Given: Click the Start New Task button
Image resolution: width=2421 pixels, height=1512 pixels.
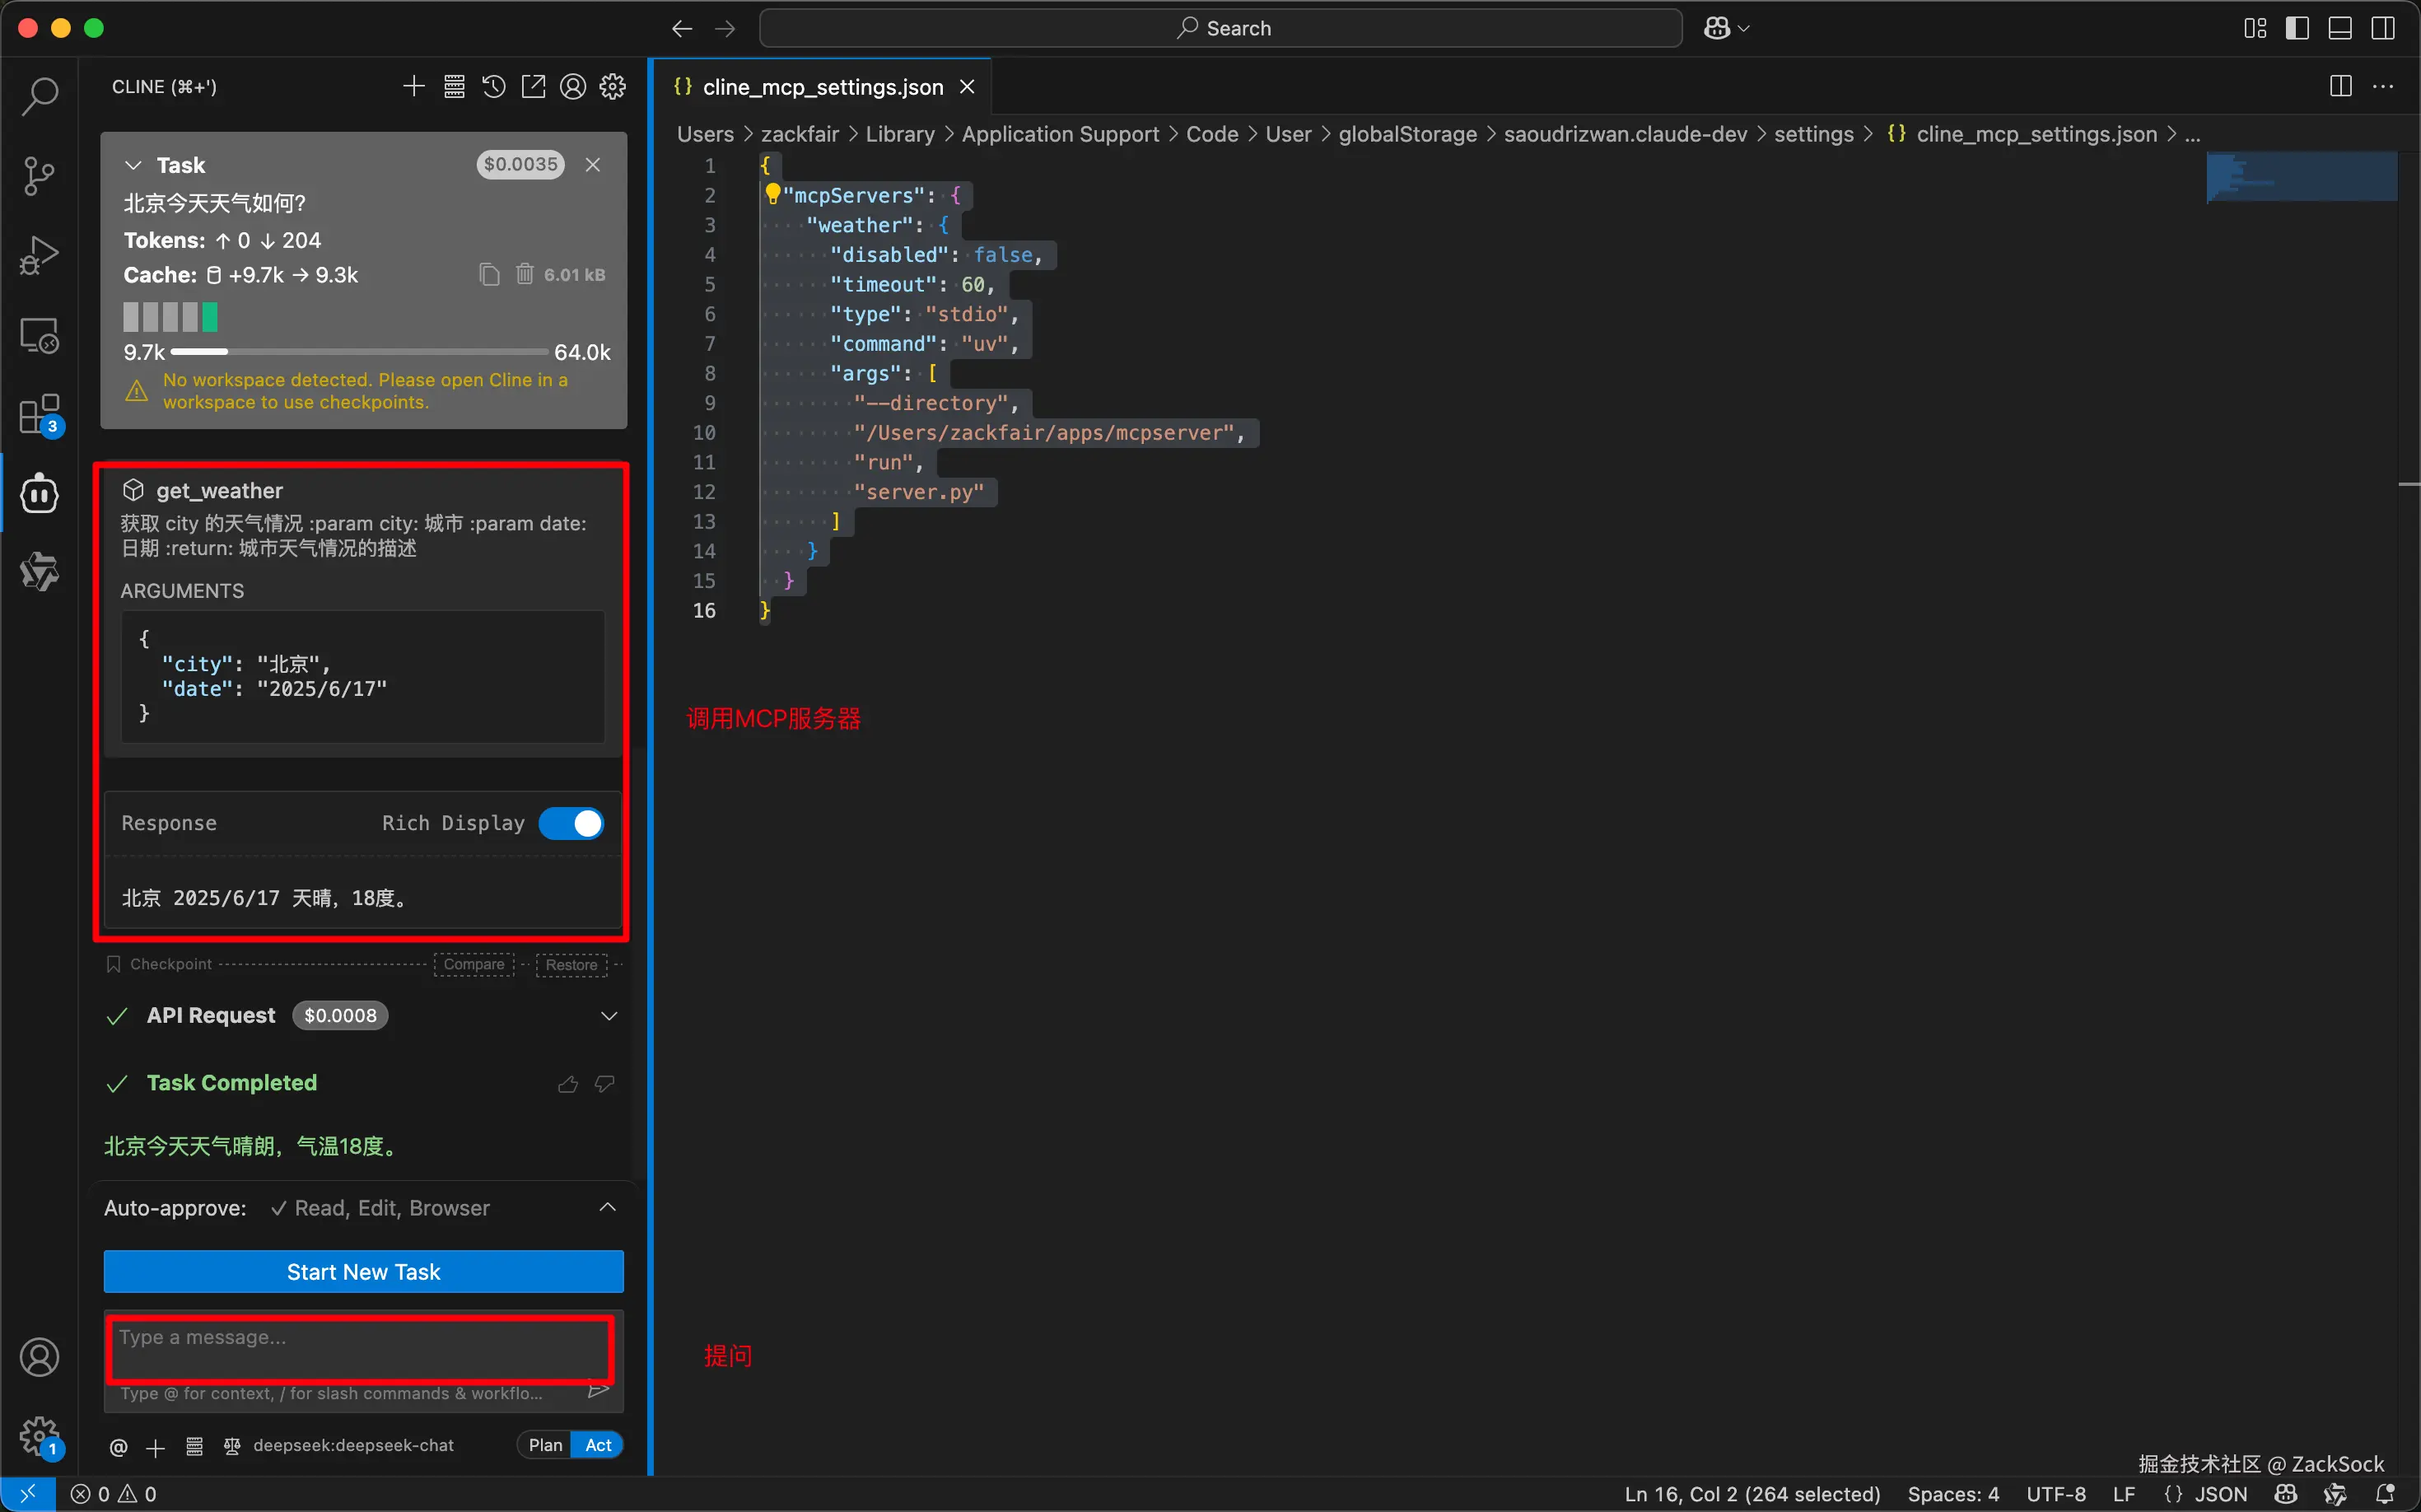Looking at the screenshot, I should tap(363, 1272).
